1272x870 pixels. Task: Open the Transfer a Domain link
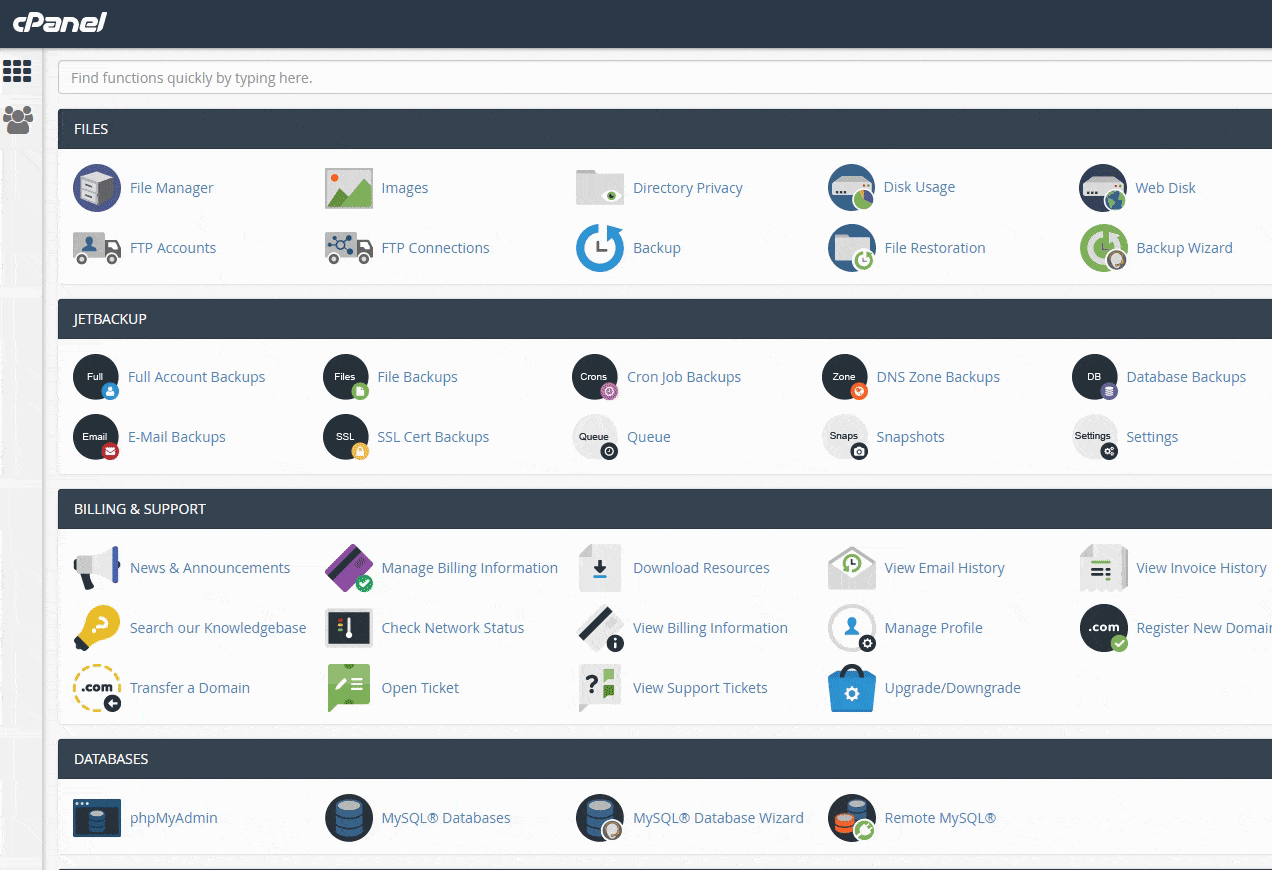(x=190, y=688)
